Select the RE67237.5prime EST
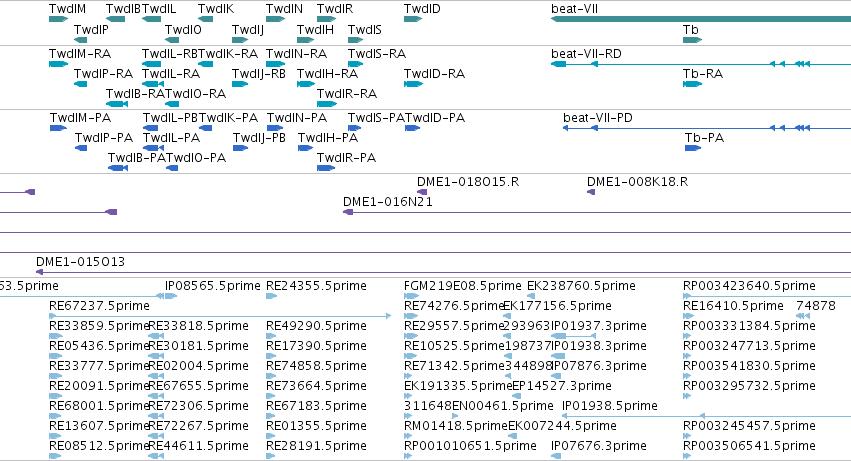This screenshot has width=851, height=461. pos(220,316)
